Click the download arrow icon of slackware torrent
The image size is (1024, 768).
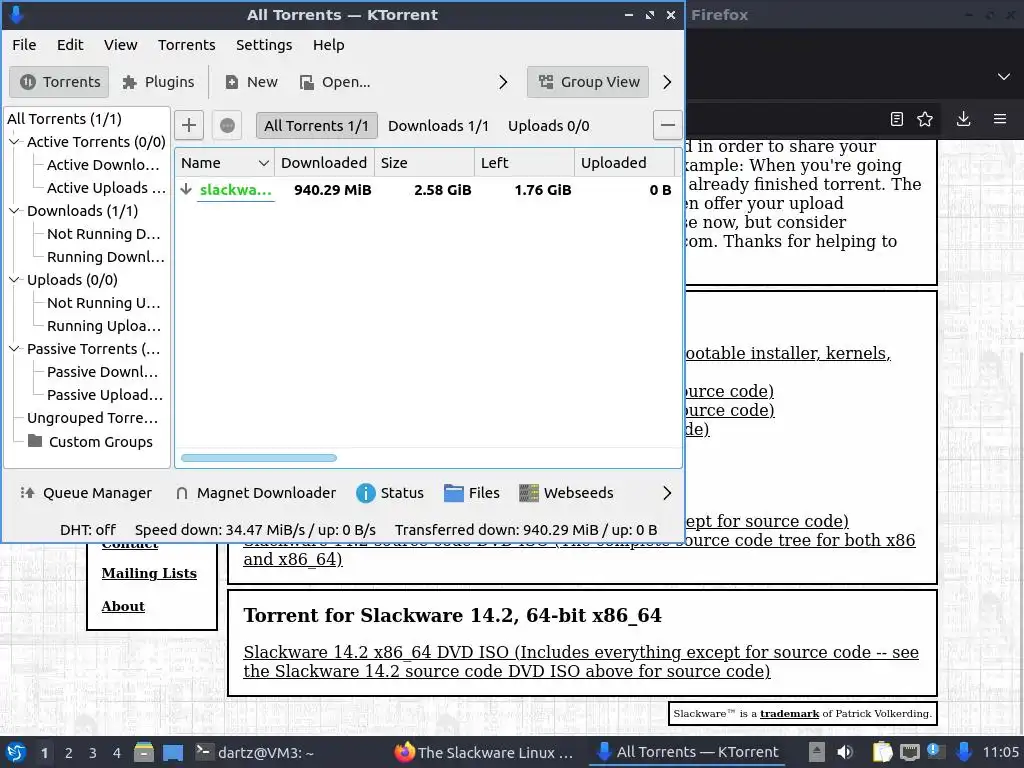pyautogui.click(x=186, y=189)
